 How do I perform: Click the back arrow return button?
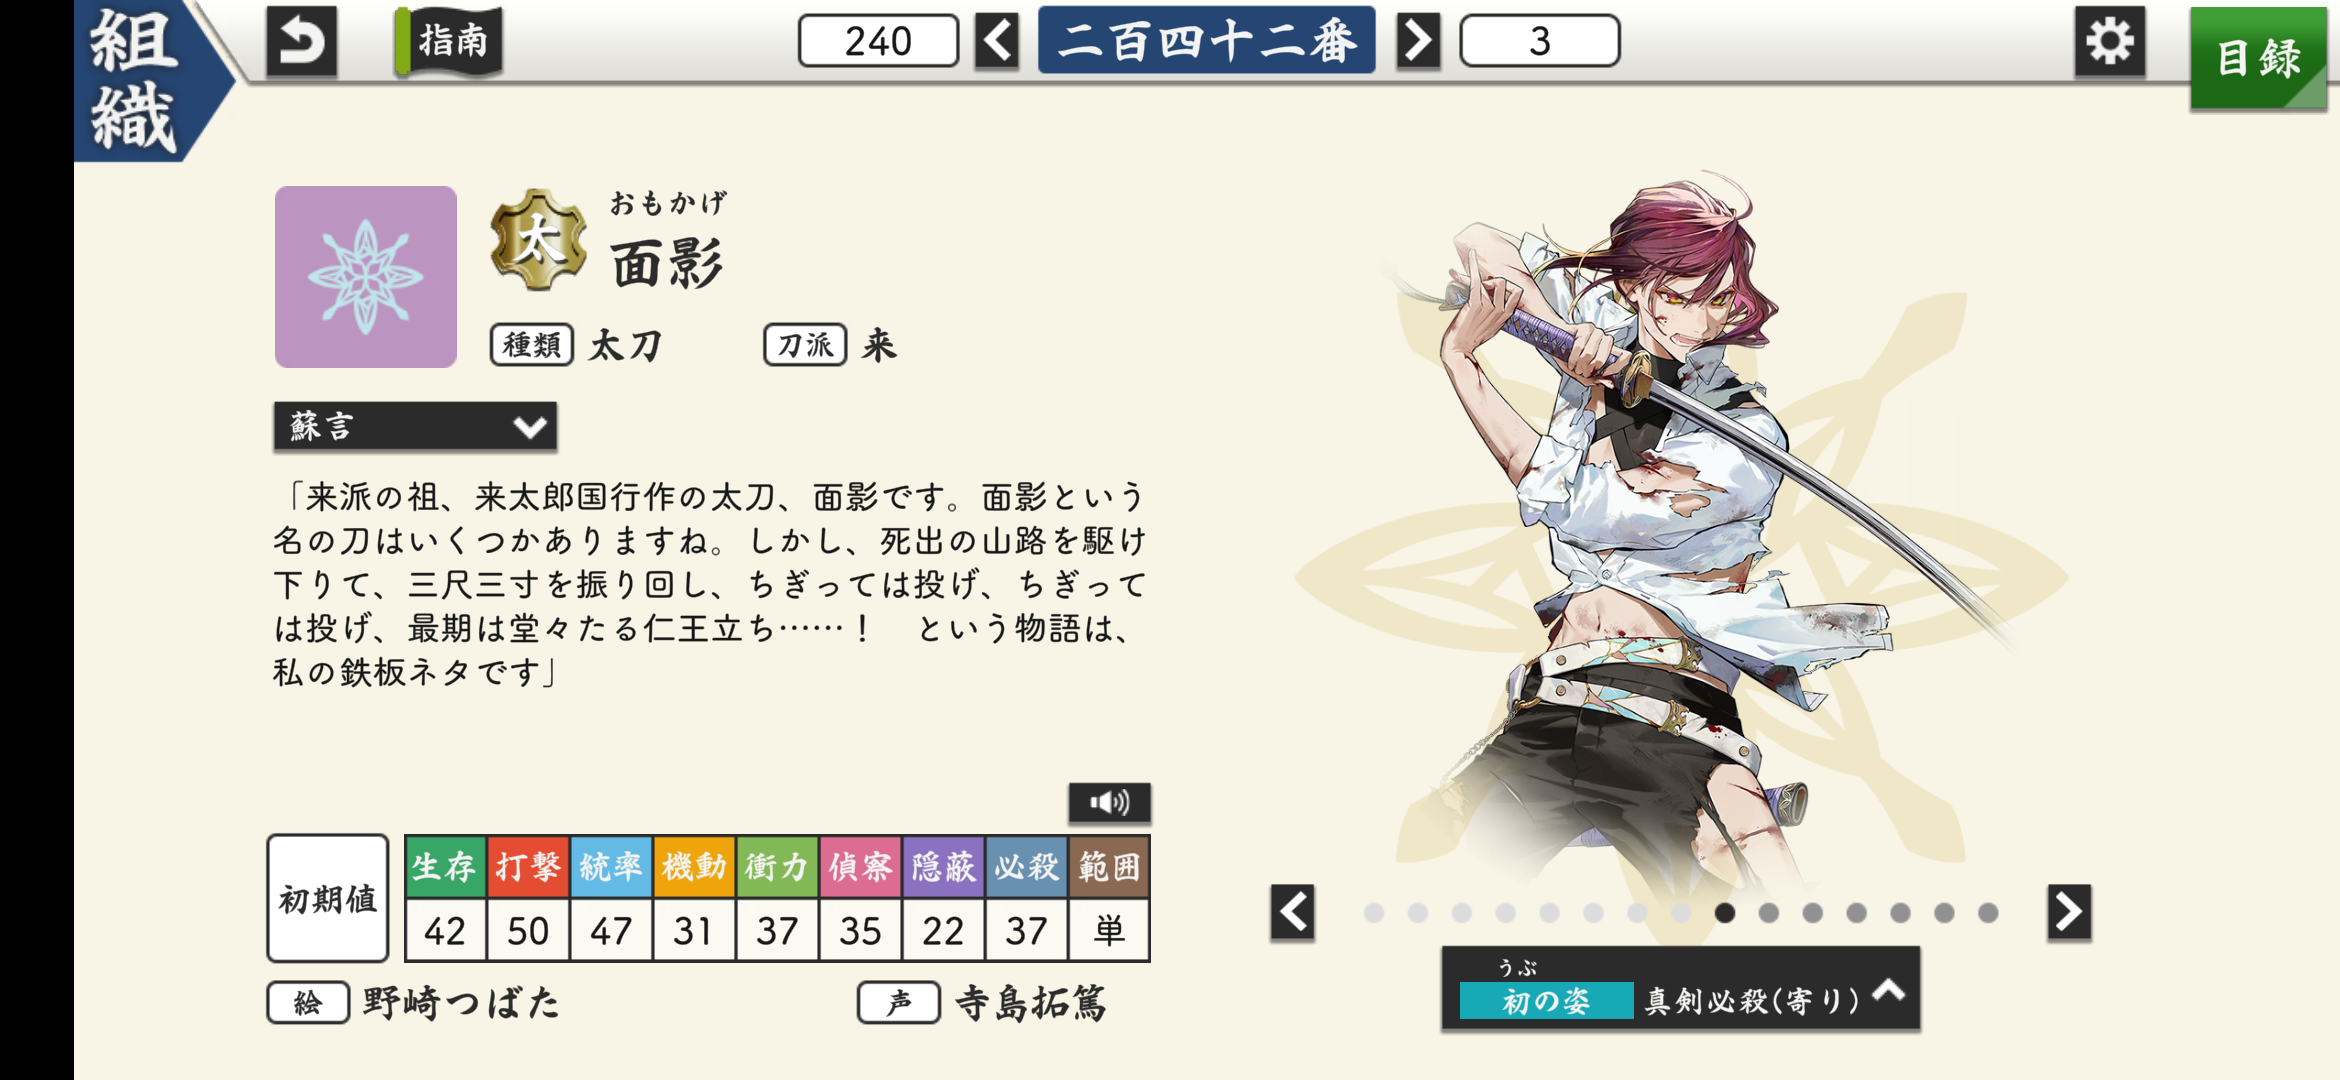tap(301, 41)
